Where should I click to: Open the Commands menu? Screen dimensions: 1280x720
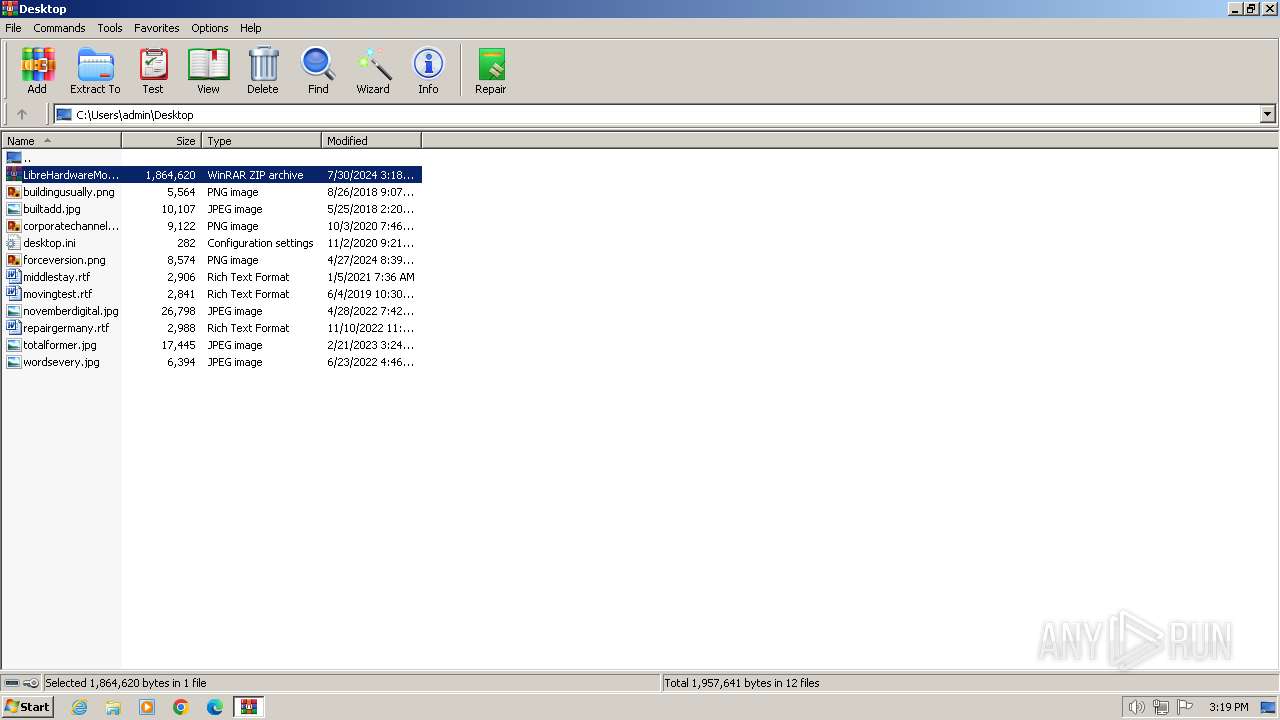pyautogui.click(x=59, y=28)
